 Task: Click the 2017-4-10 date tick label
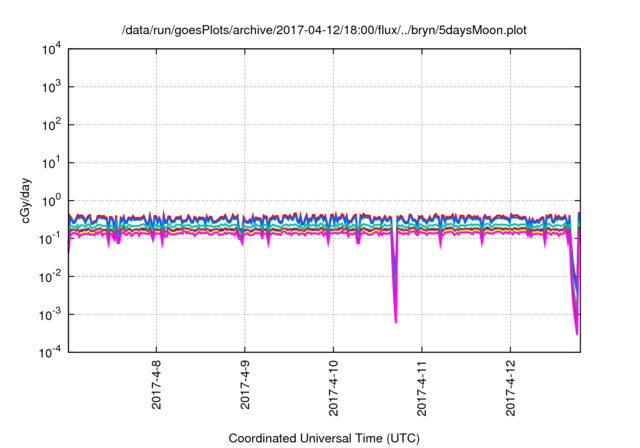click(333, 388)
